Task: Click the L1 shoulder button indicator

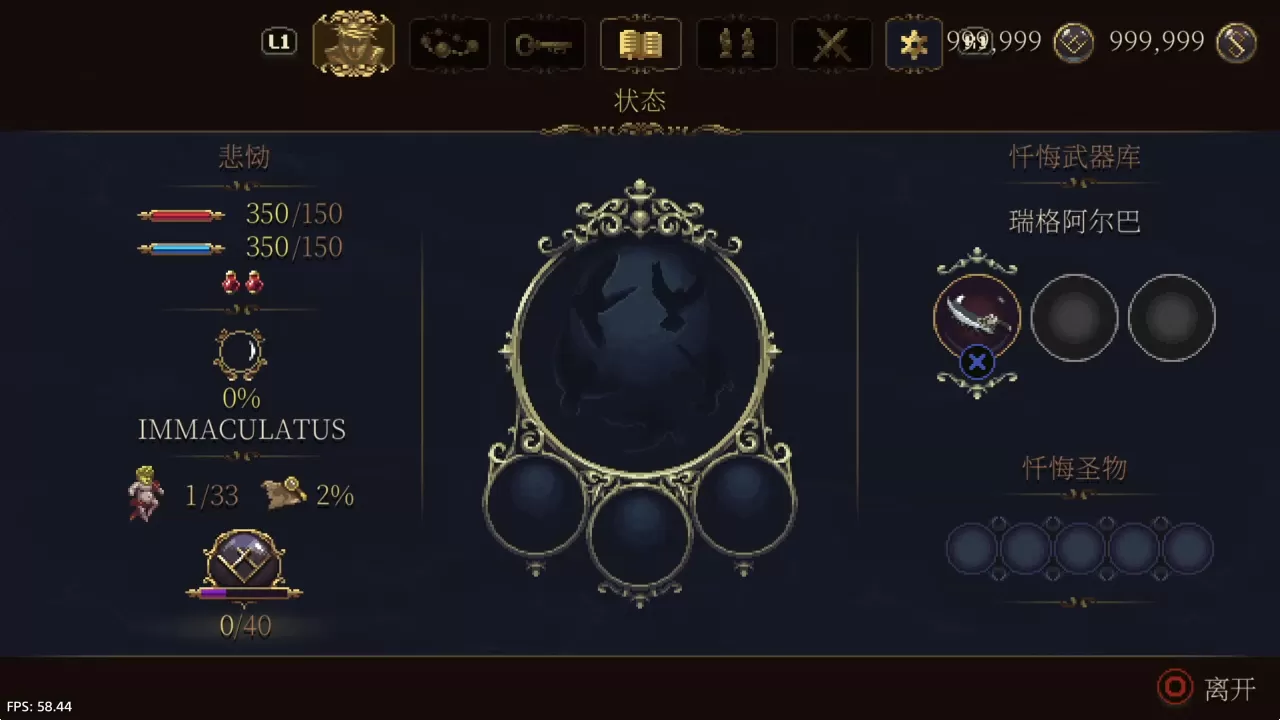Action: (x=279, y=42)
